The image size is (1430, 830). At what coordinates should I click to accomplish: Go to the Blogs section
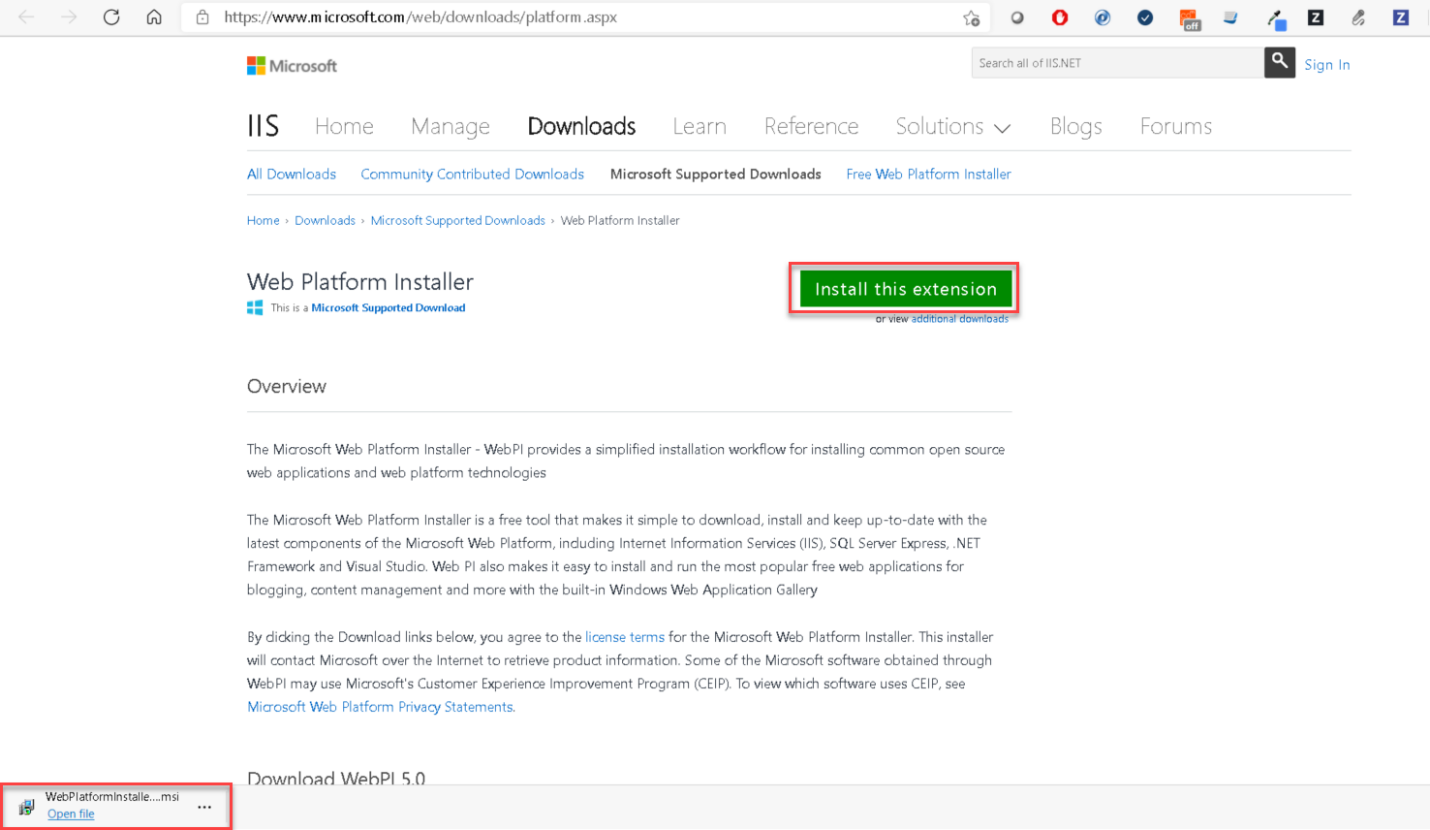tap(1075, 126)
